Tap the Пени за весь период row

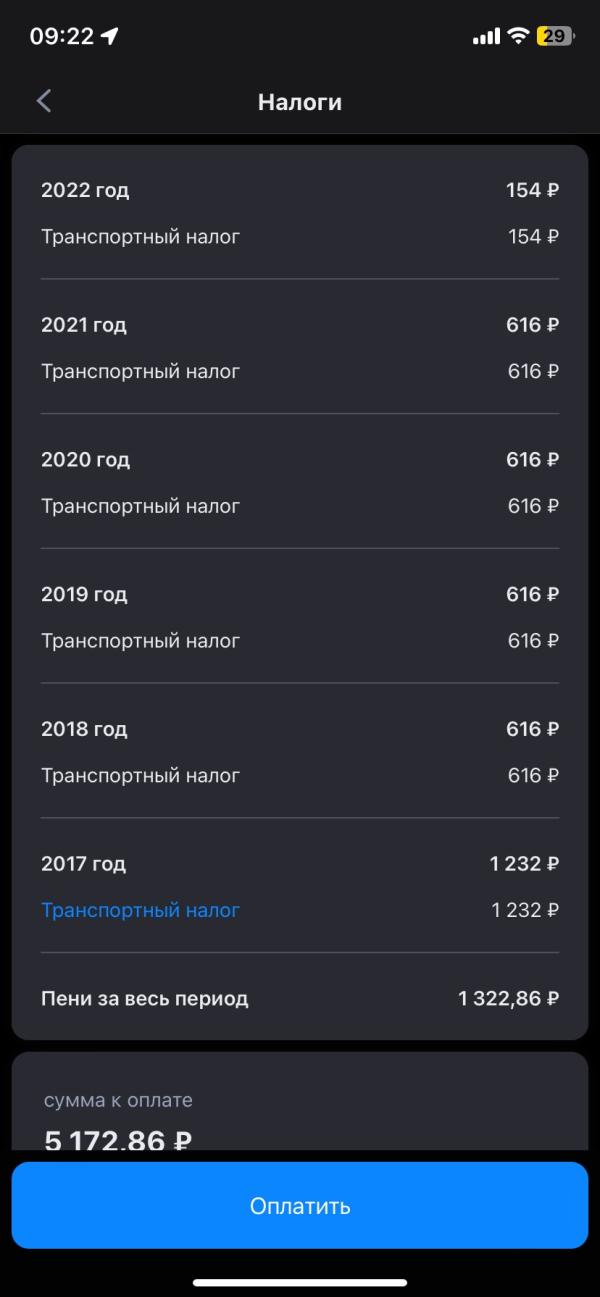point(300,998)
